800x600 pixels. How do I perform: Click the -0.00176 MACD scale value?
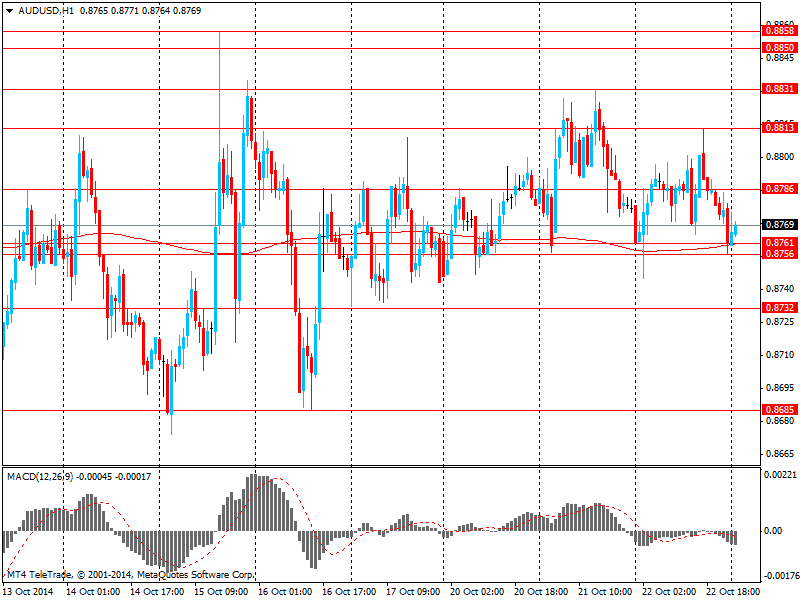coord(779,575)
